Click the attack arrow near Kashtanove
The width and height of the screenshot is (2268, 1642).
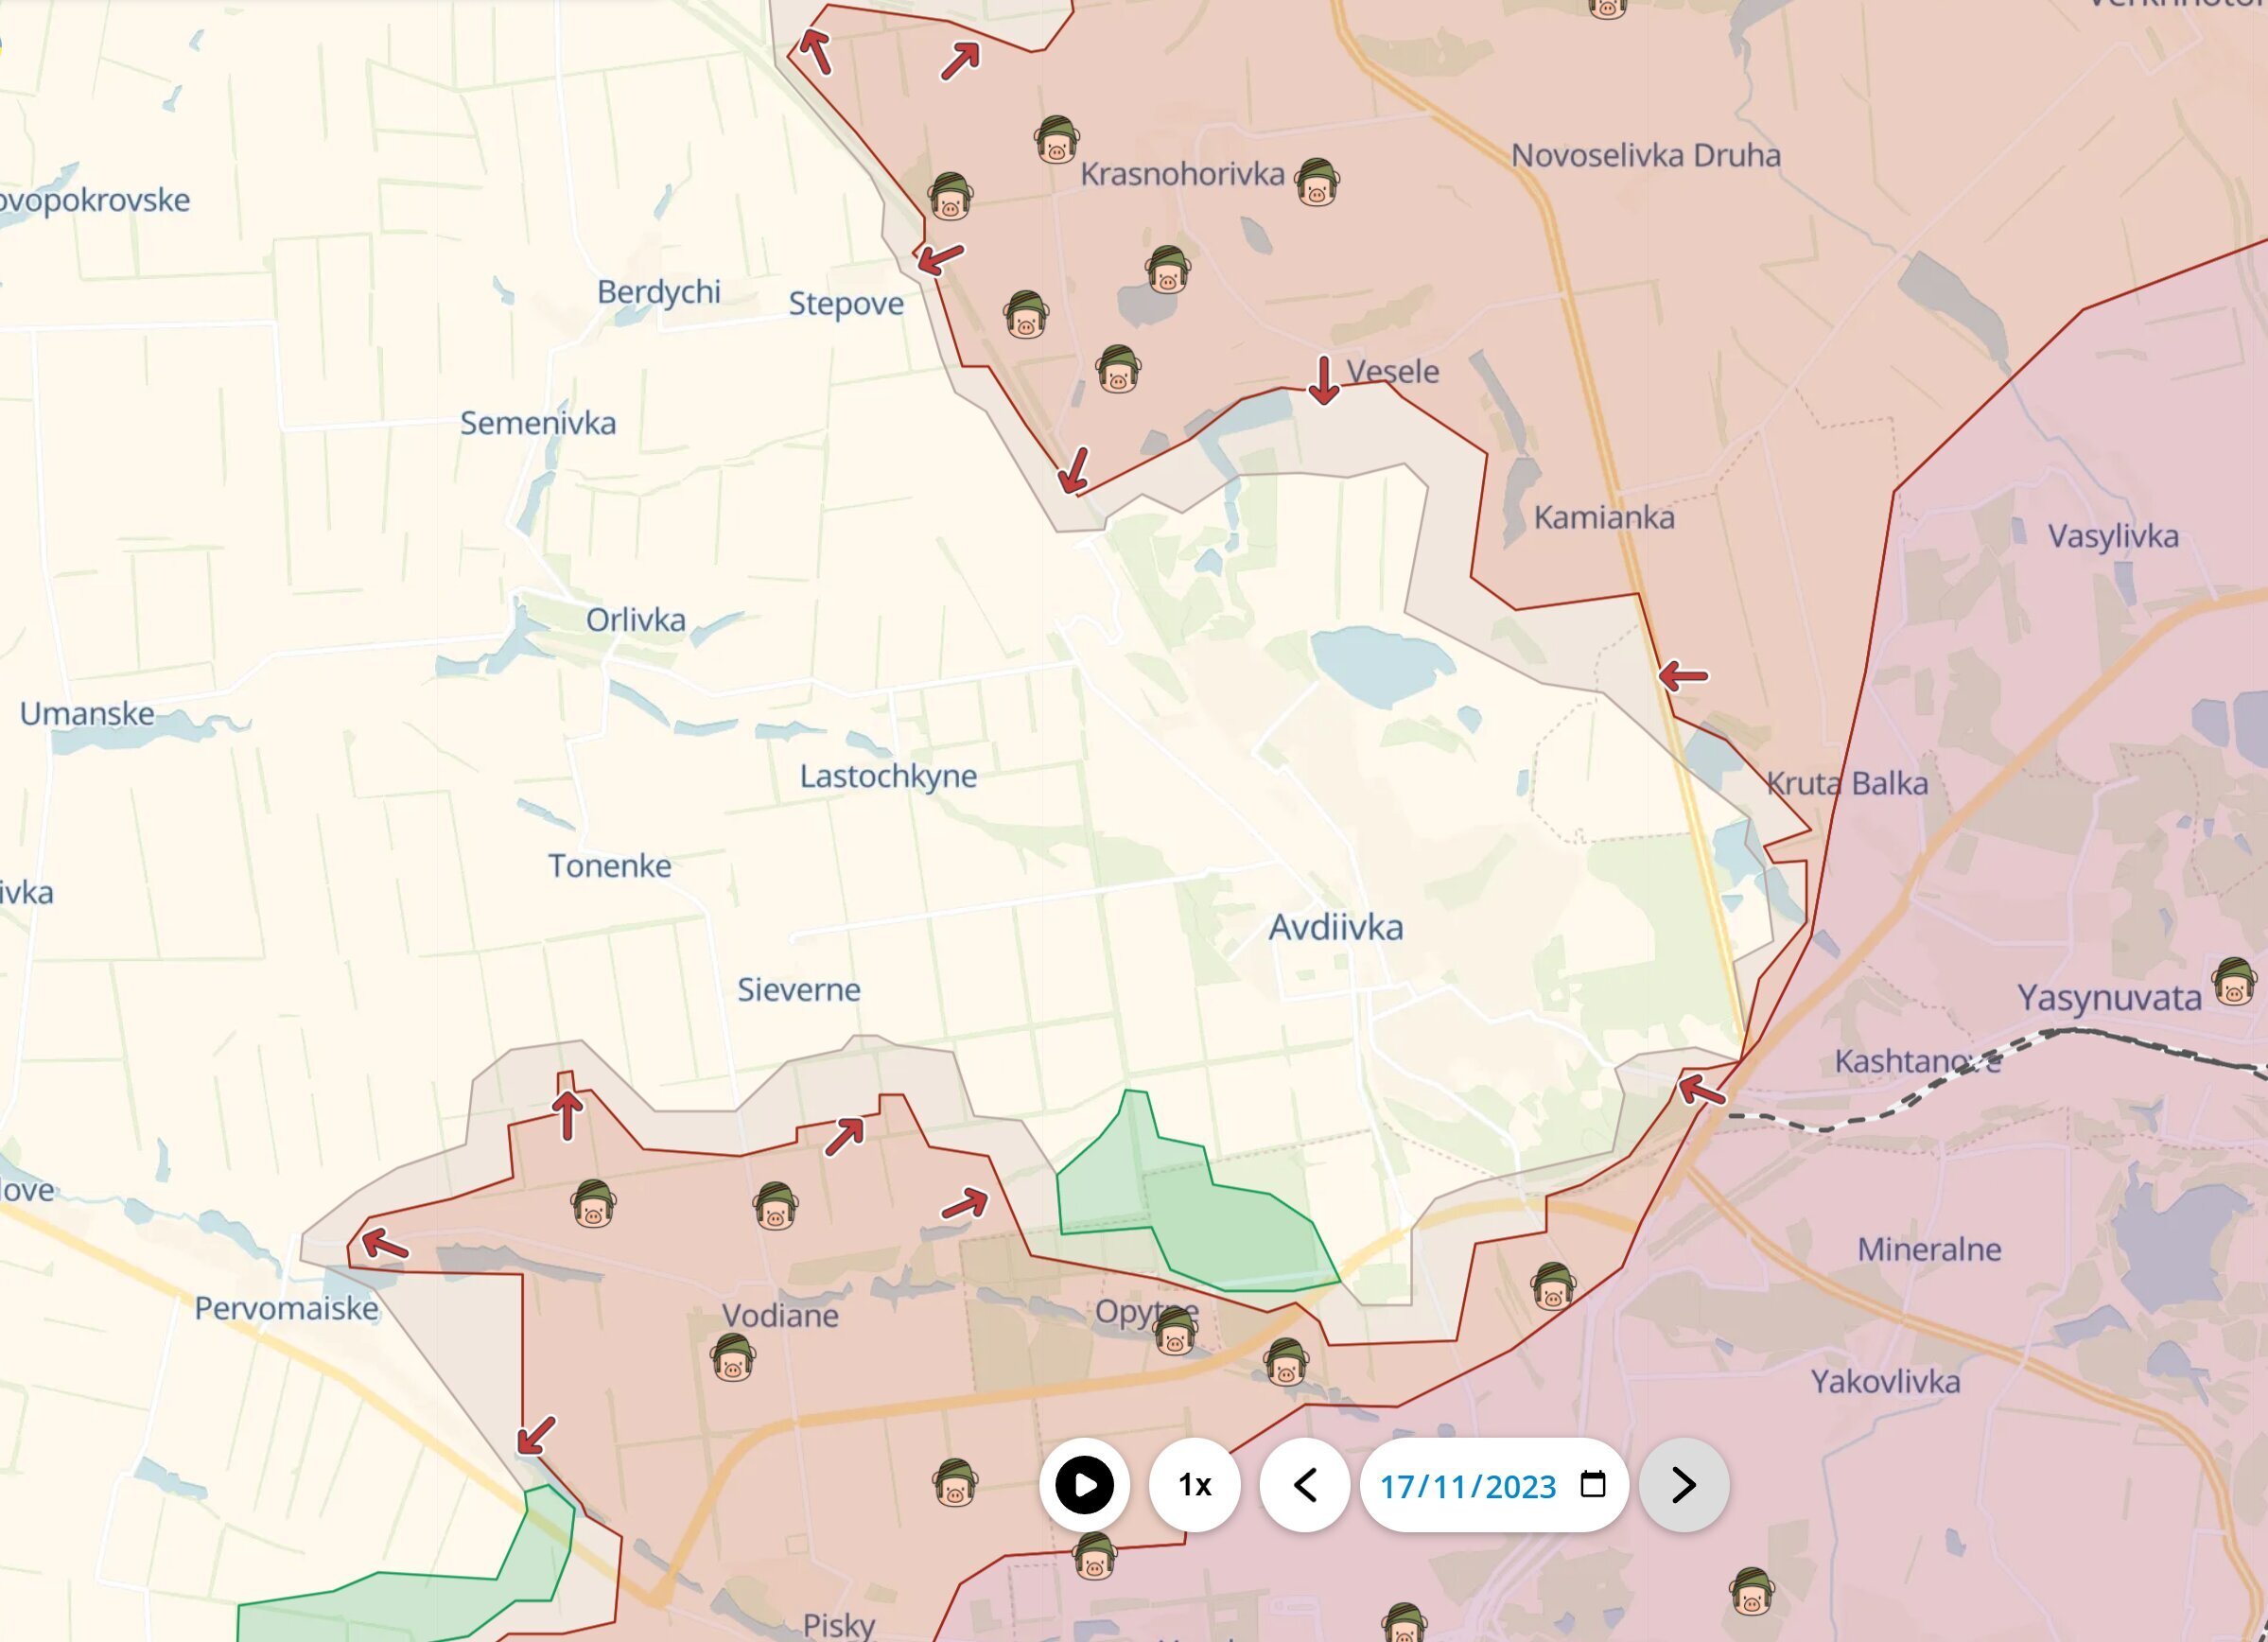[1701, 1090]
